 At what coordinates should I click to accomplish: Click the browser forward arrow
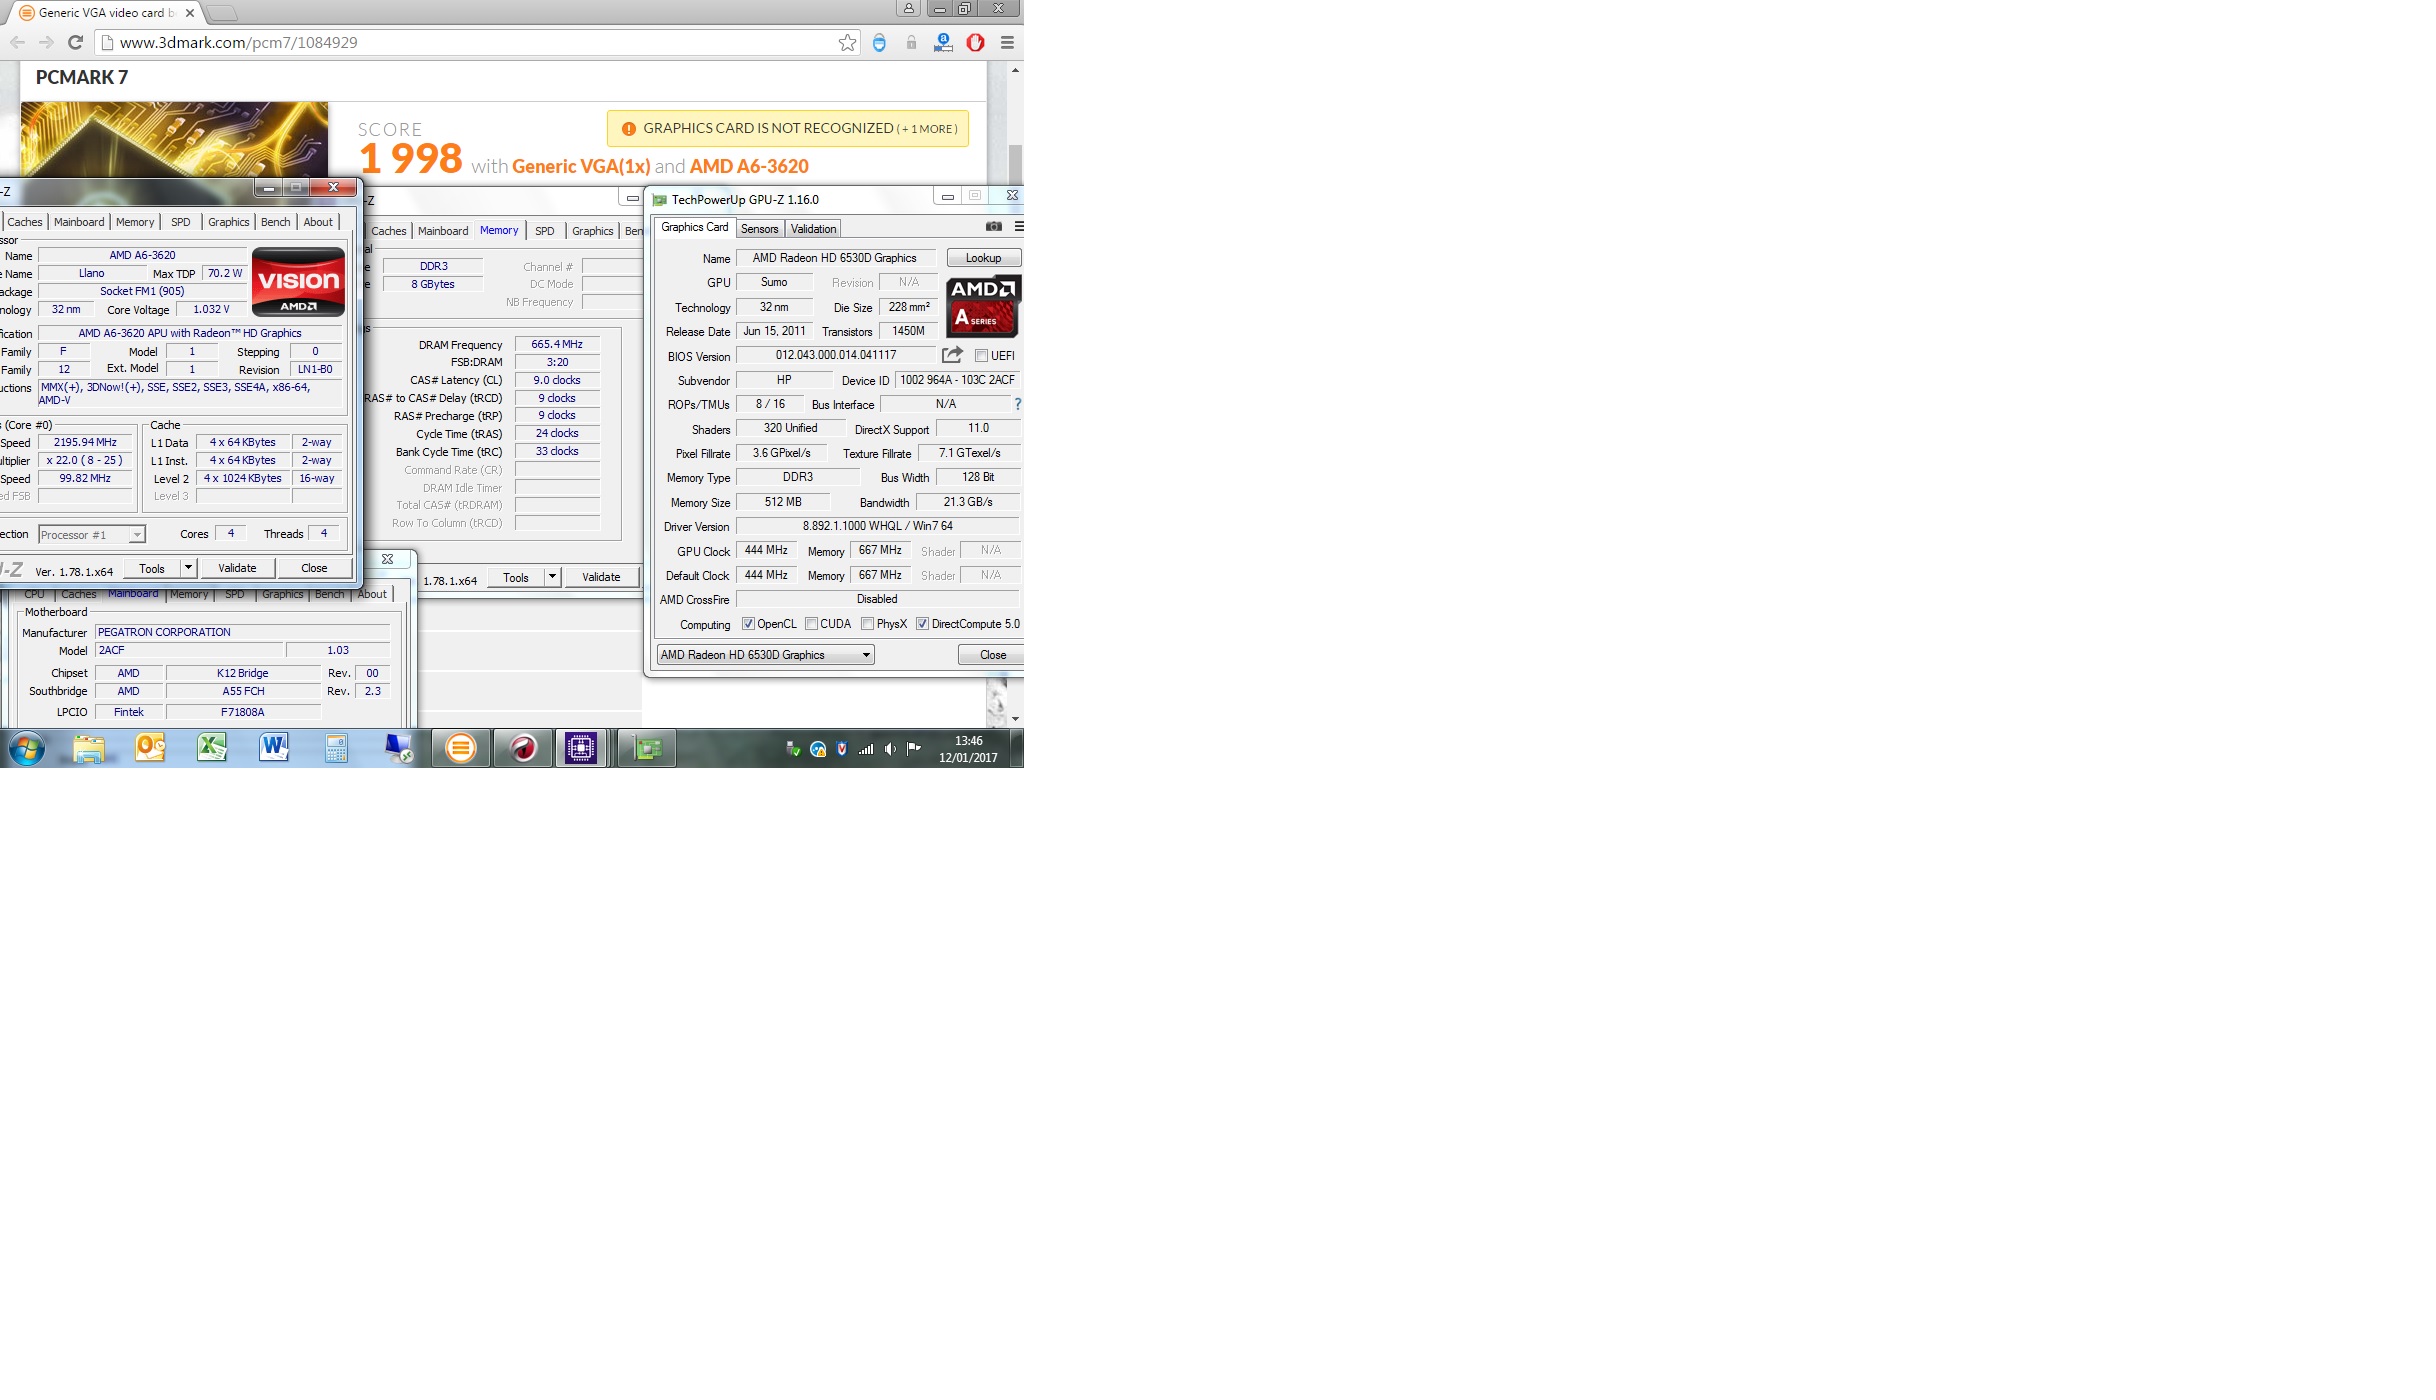(46, 42)
